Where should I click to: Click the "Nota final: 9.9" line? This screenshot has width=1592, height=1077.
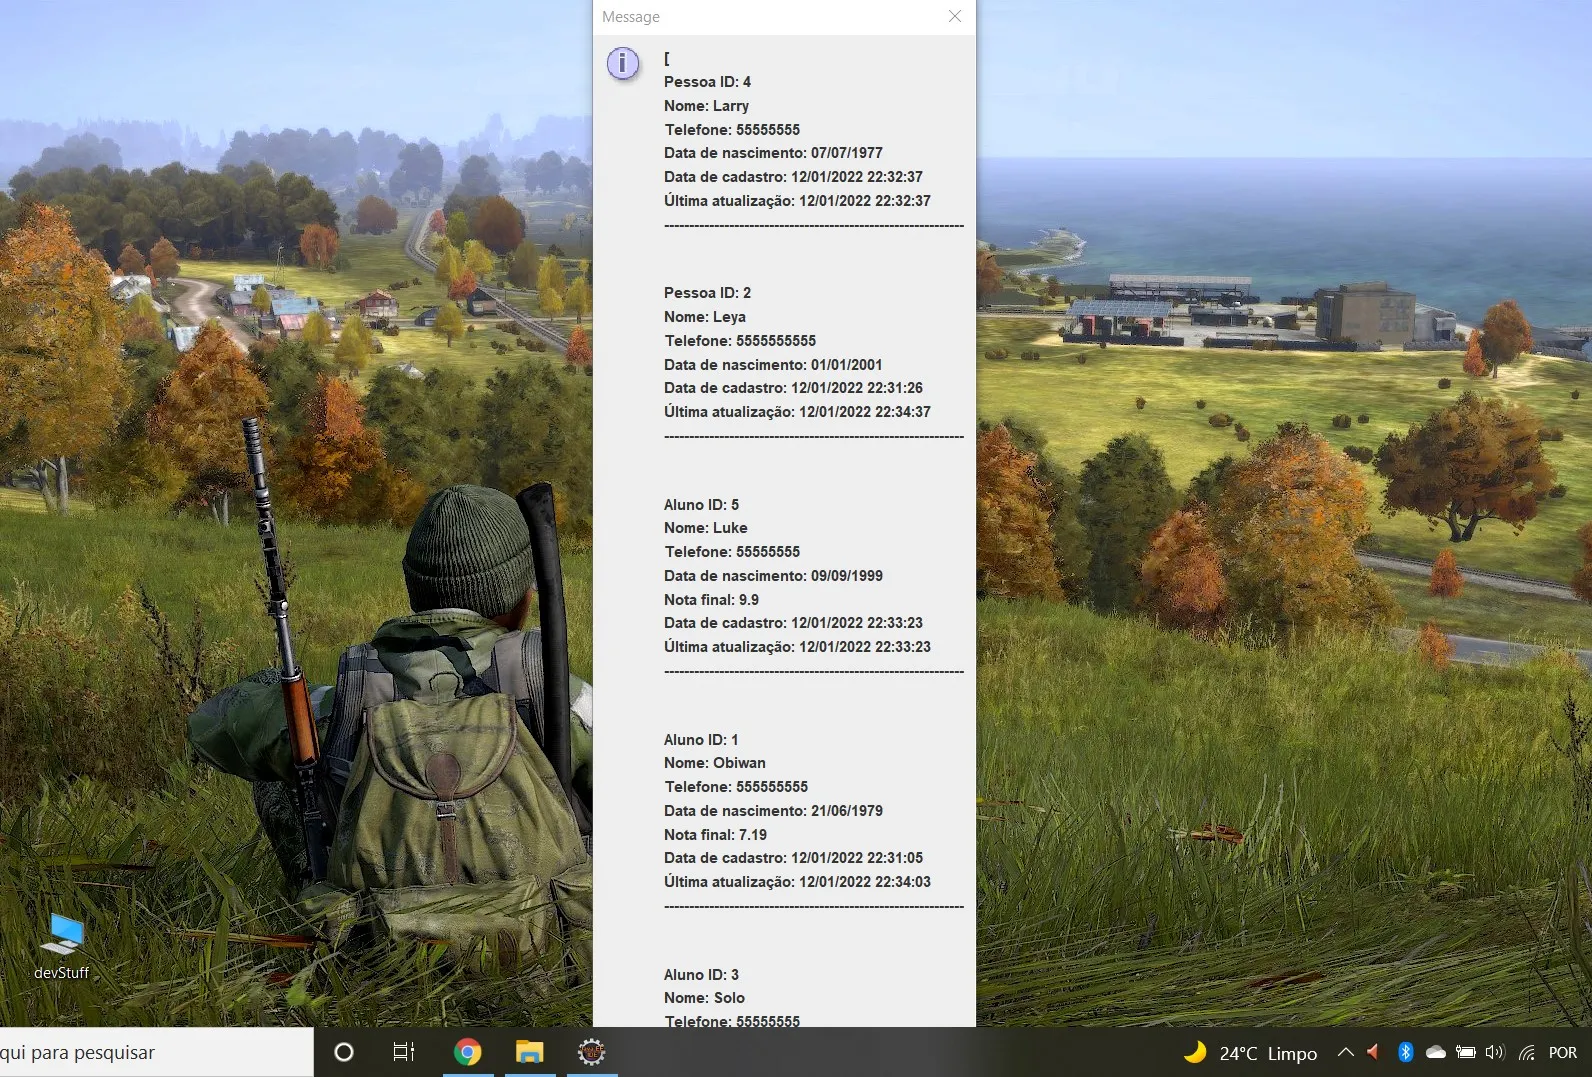coord(712,600)
